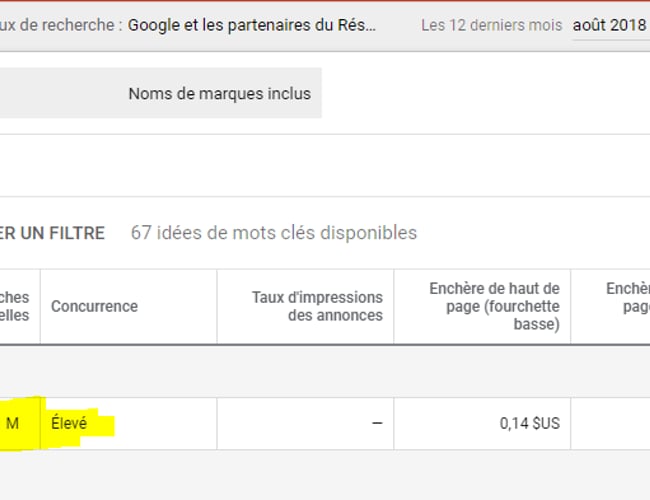Sort by 'Taux d'impressions des annonces' column
The height and width of the screenshot is (500, 650).
click(317, 306)
